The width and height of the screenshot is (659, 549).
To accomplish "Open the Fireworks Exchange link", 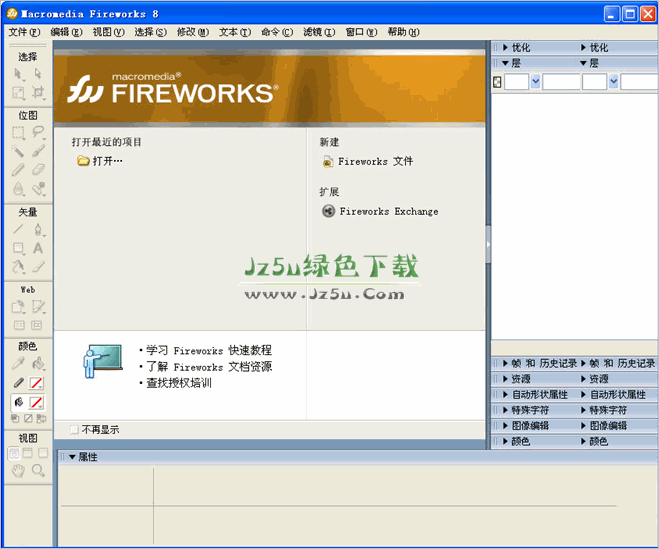I will coord(380,211).
